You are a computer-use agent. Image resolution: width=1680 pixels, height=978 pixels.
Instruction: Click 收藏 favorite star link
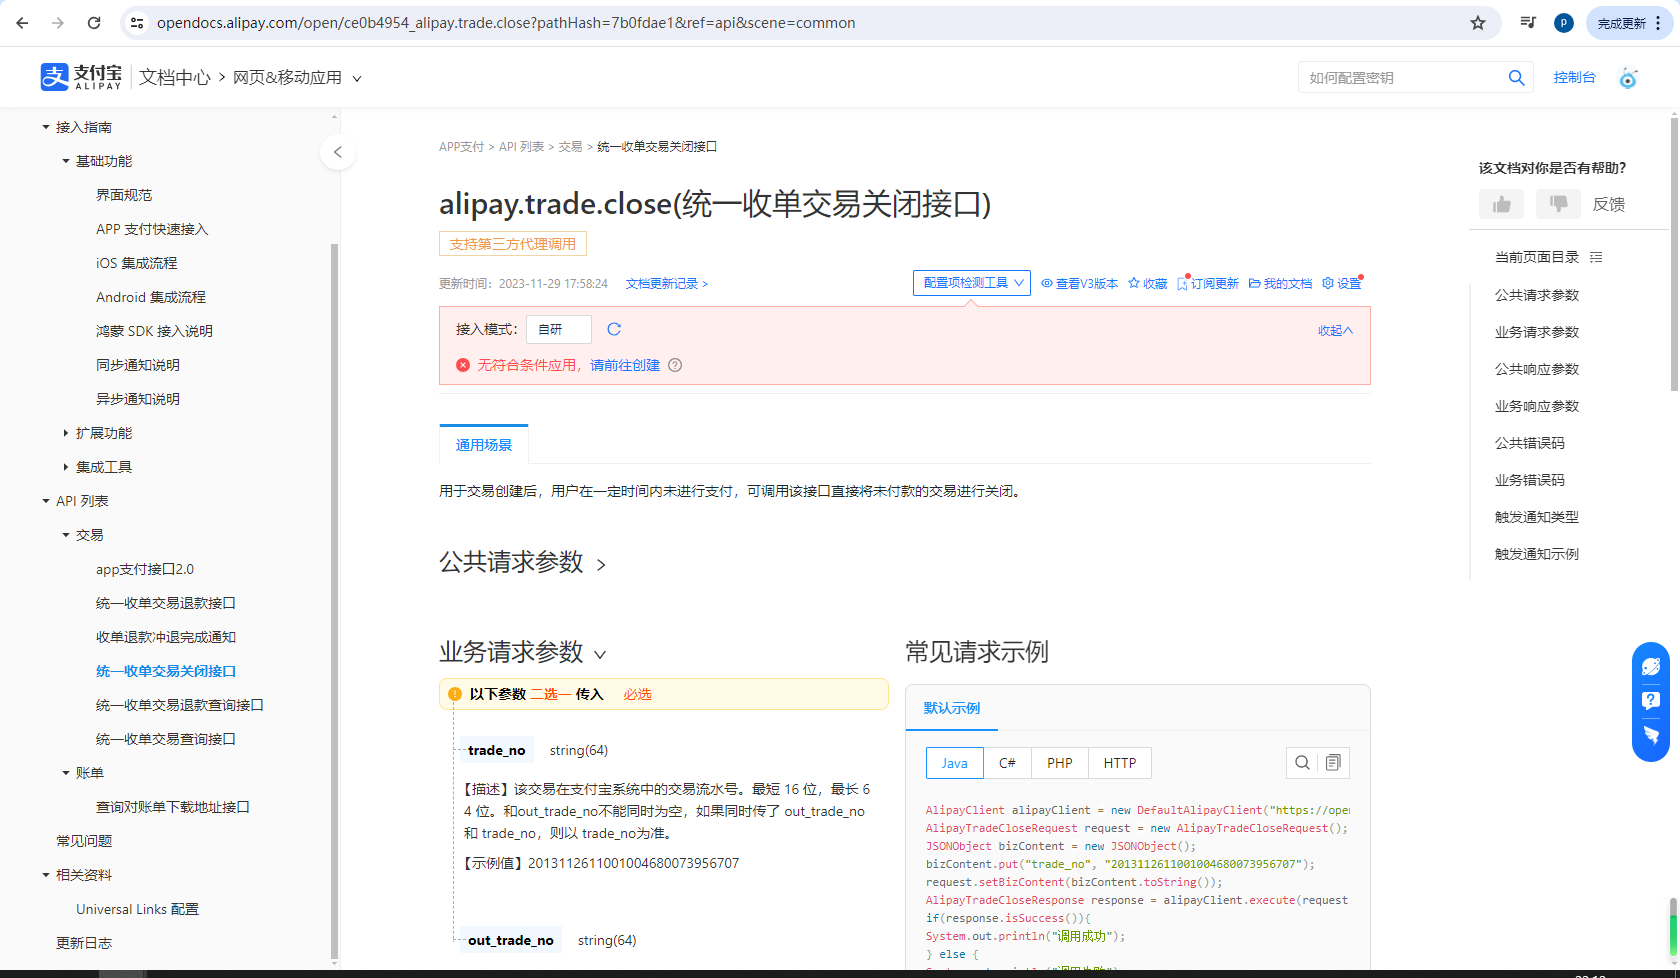tap(1148, 284)
